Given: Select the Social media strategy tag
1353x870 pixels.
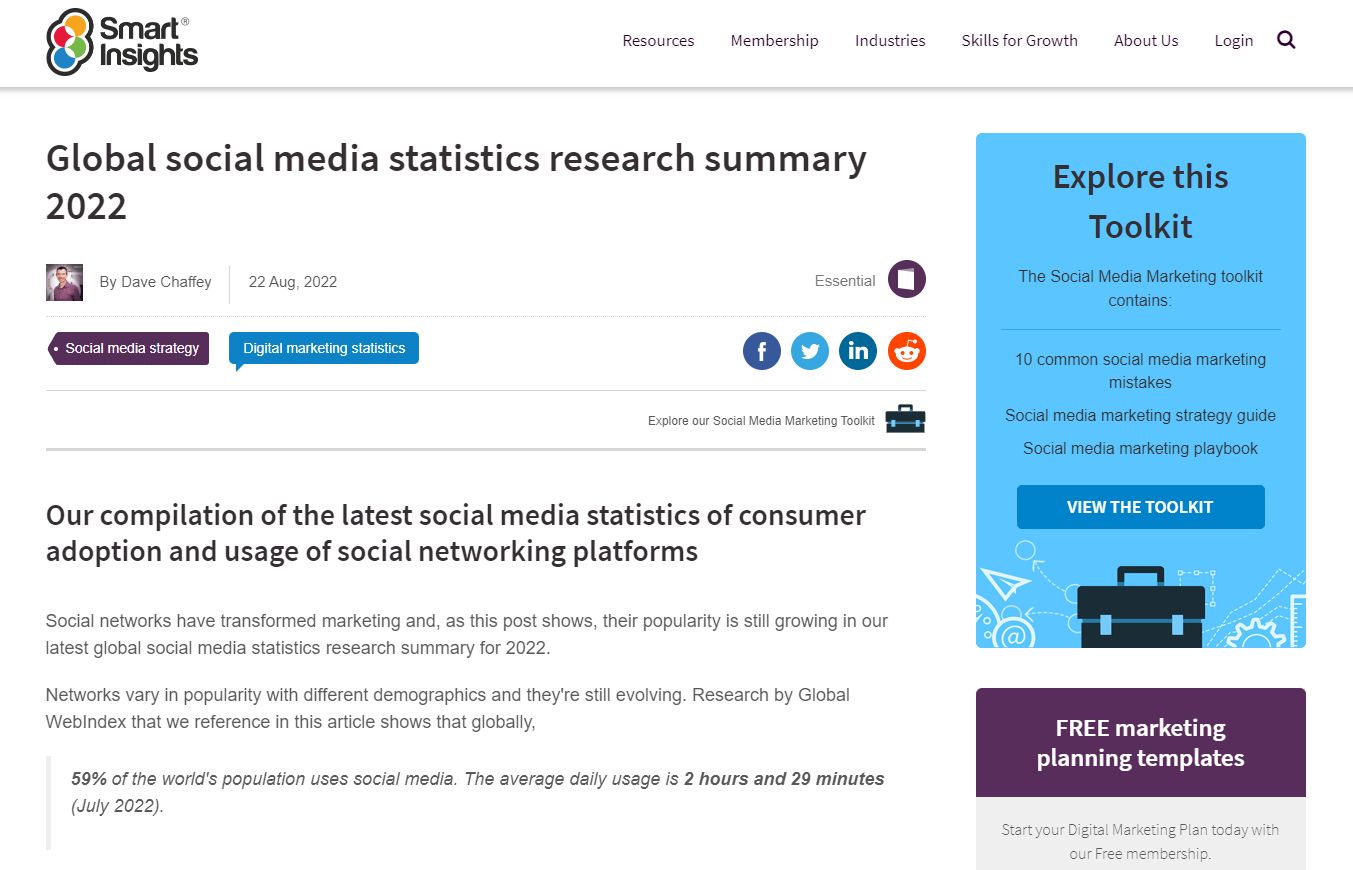Looking at the screenshot, I should [x=128, y=348].
